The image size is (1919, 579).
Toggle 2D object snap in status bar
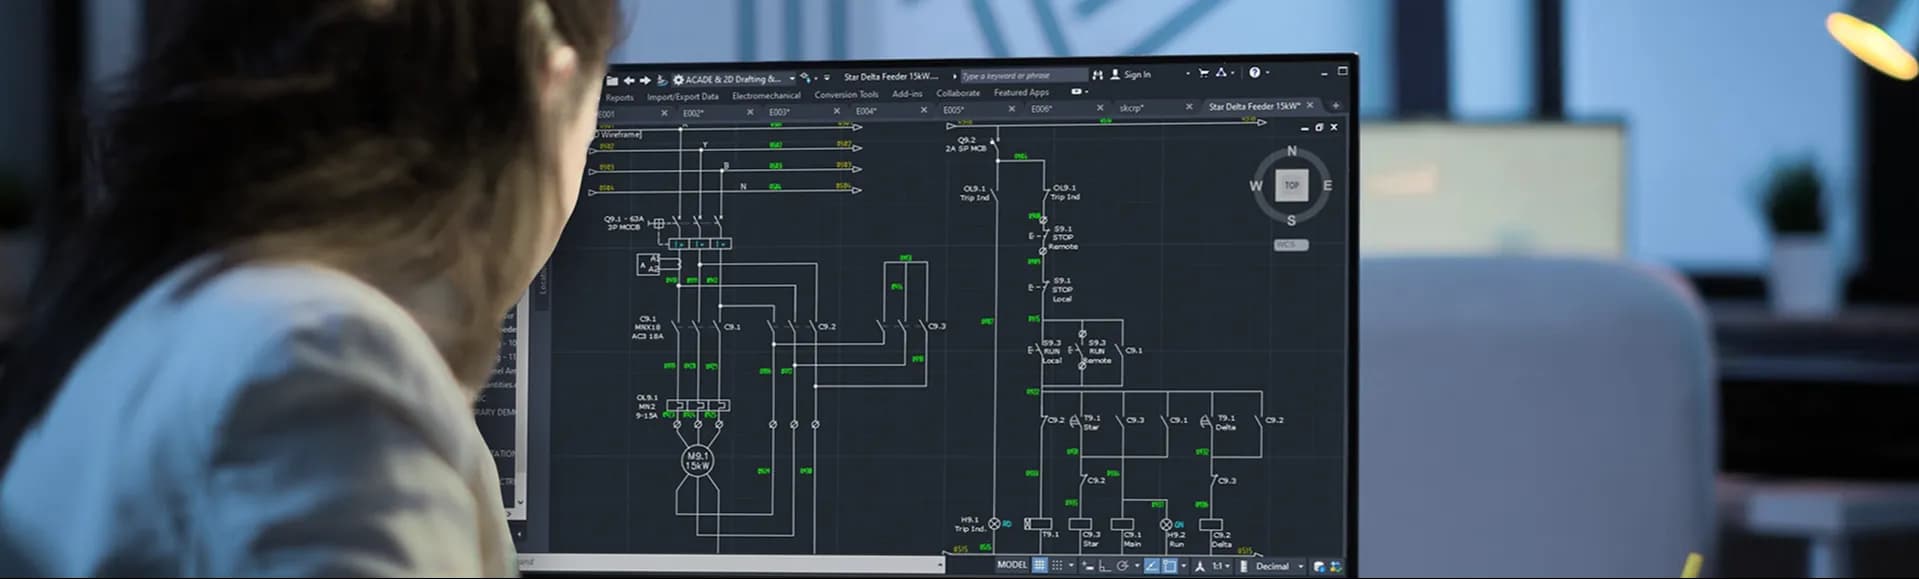click(x=1170, y=566)
